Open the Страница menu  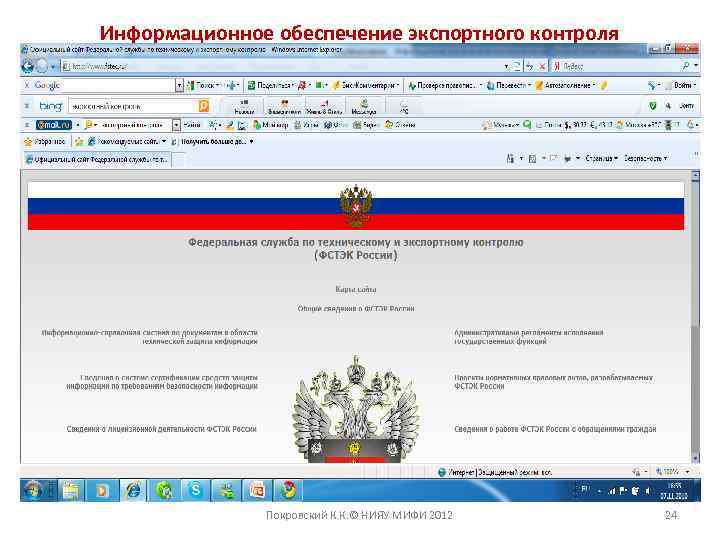coord(602,158)
